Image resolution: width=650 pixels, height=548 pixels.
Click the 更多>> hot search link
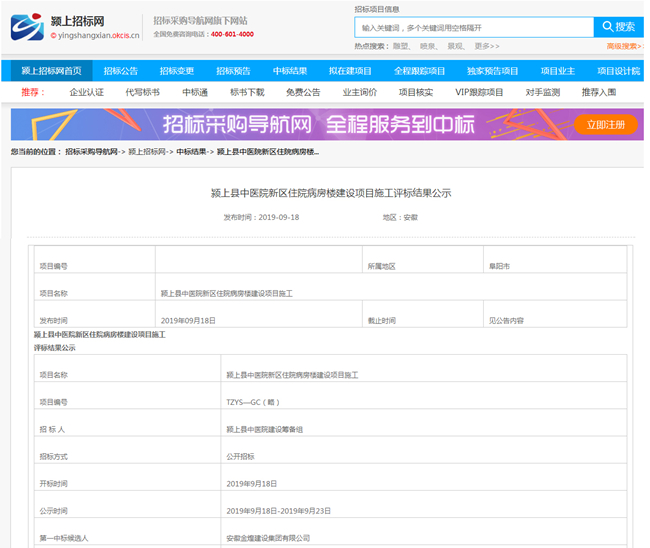tap(487, 46)
